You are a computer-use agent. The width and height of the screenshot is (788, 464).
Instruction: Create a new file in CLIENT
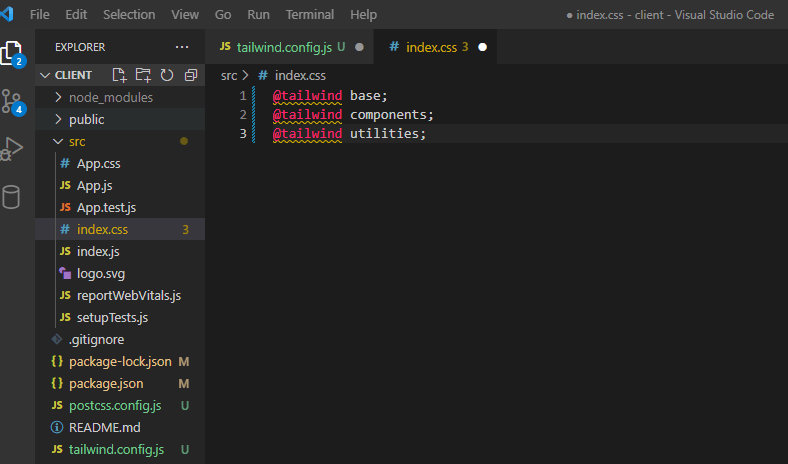(120, 75)
